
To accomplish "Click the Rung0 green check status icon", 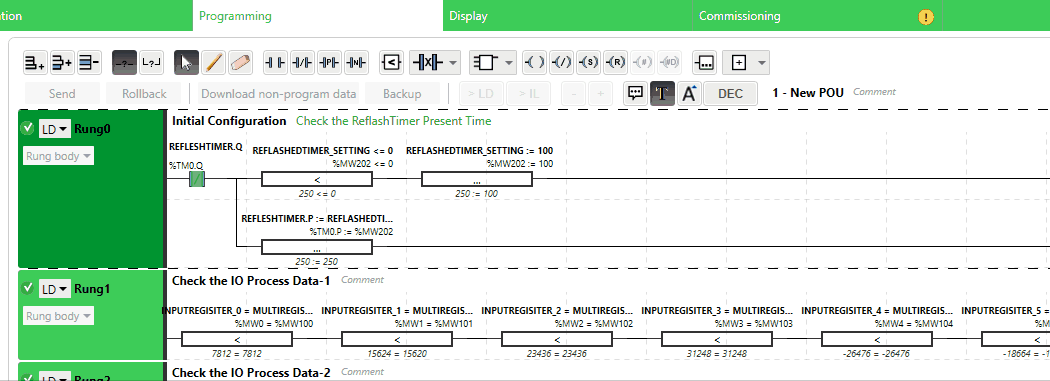I will point(27,128).
